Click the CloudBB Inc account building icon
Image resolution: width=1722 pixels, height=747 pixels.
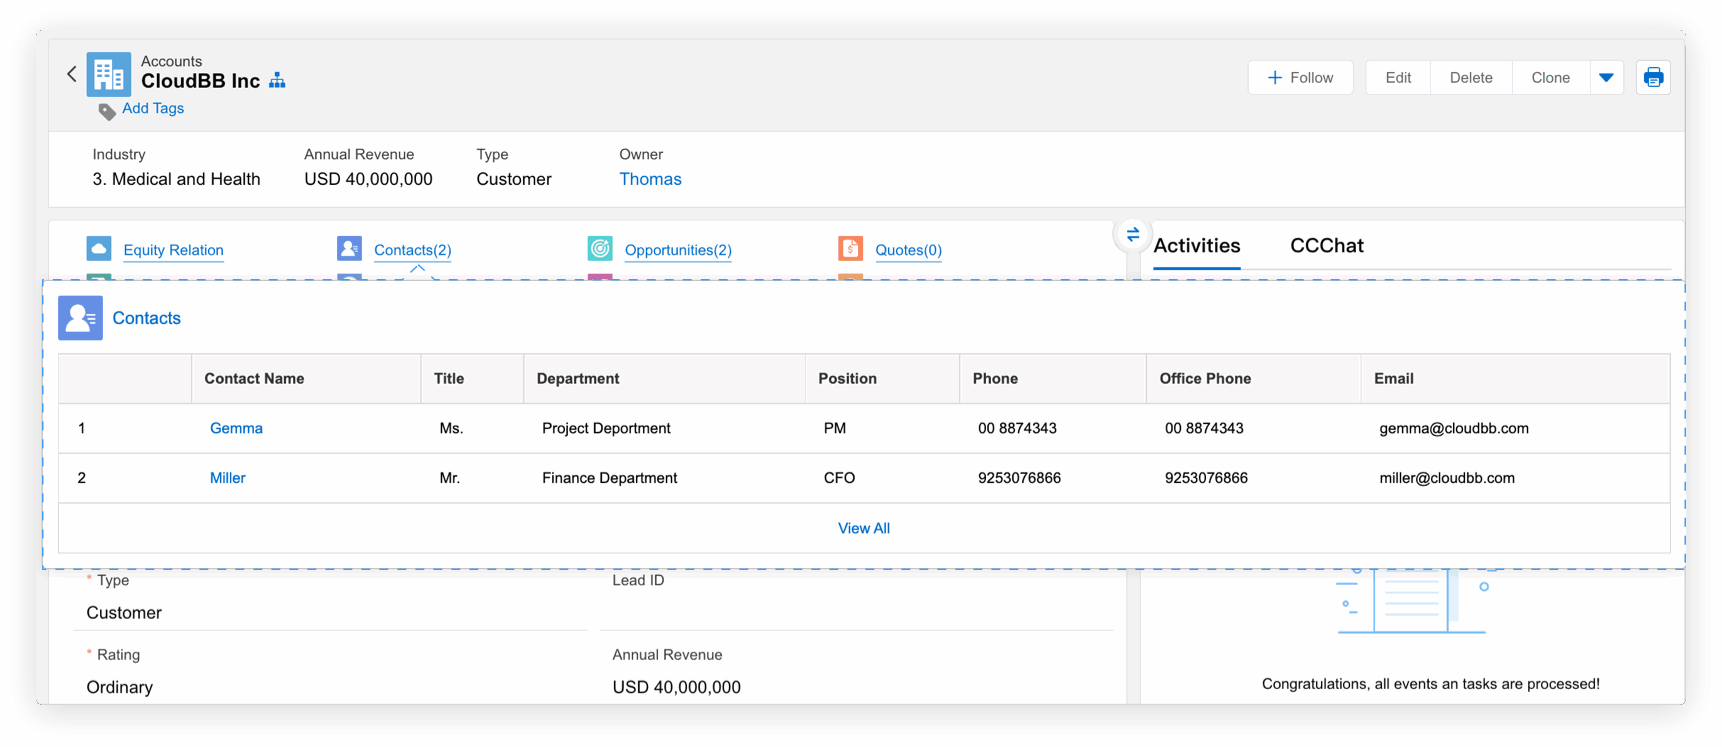click(108, 75)
